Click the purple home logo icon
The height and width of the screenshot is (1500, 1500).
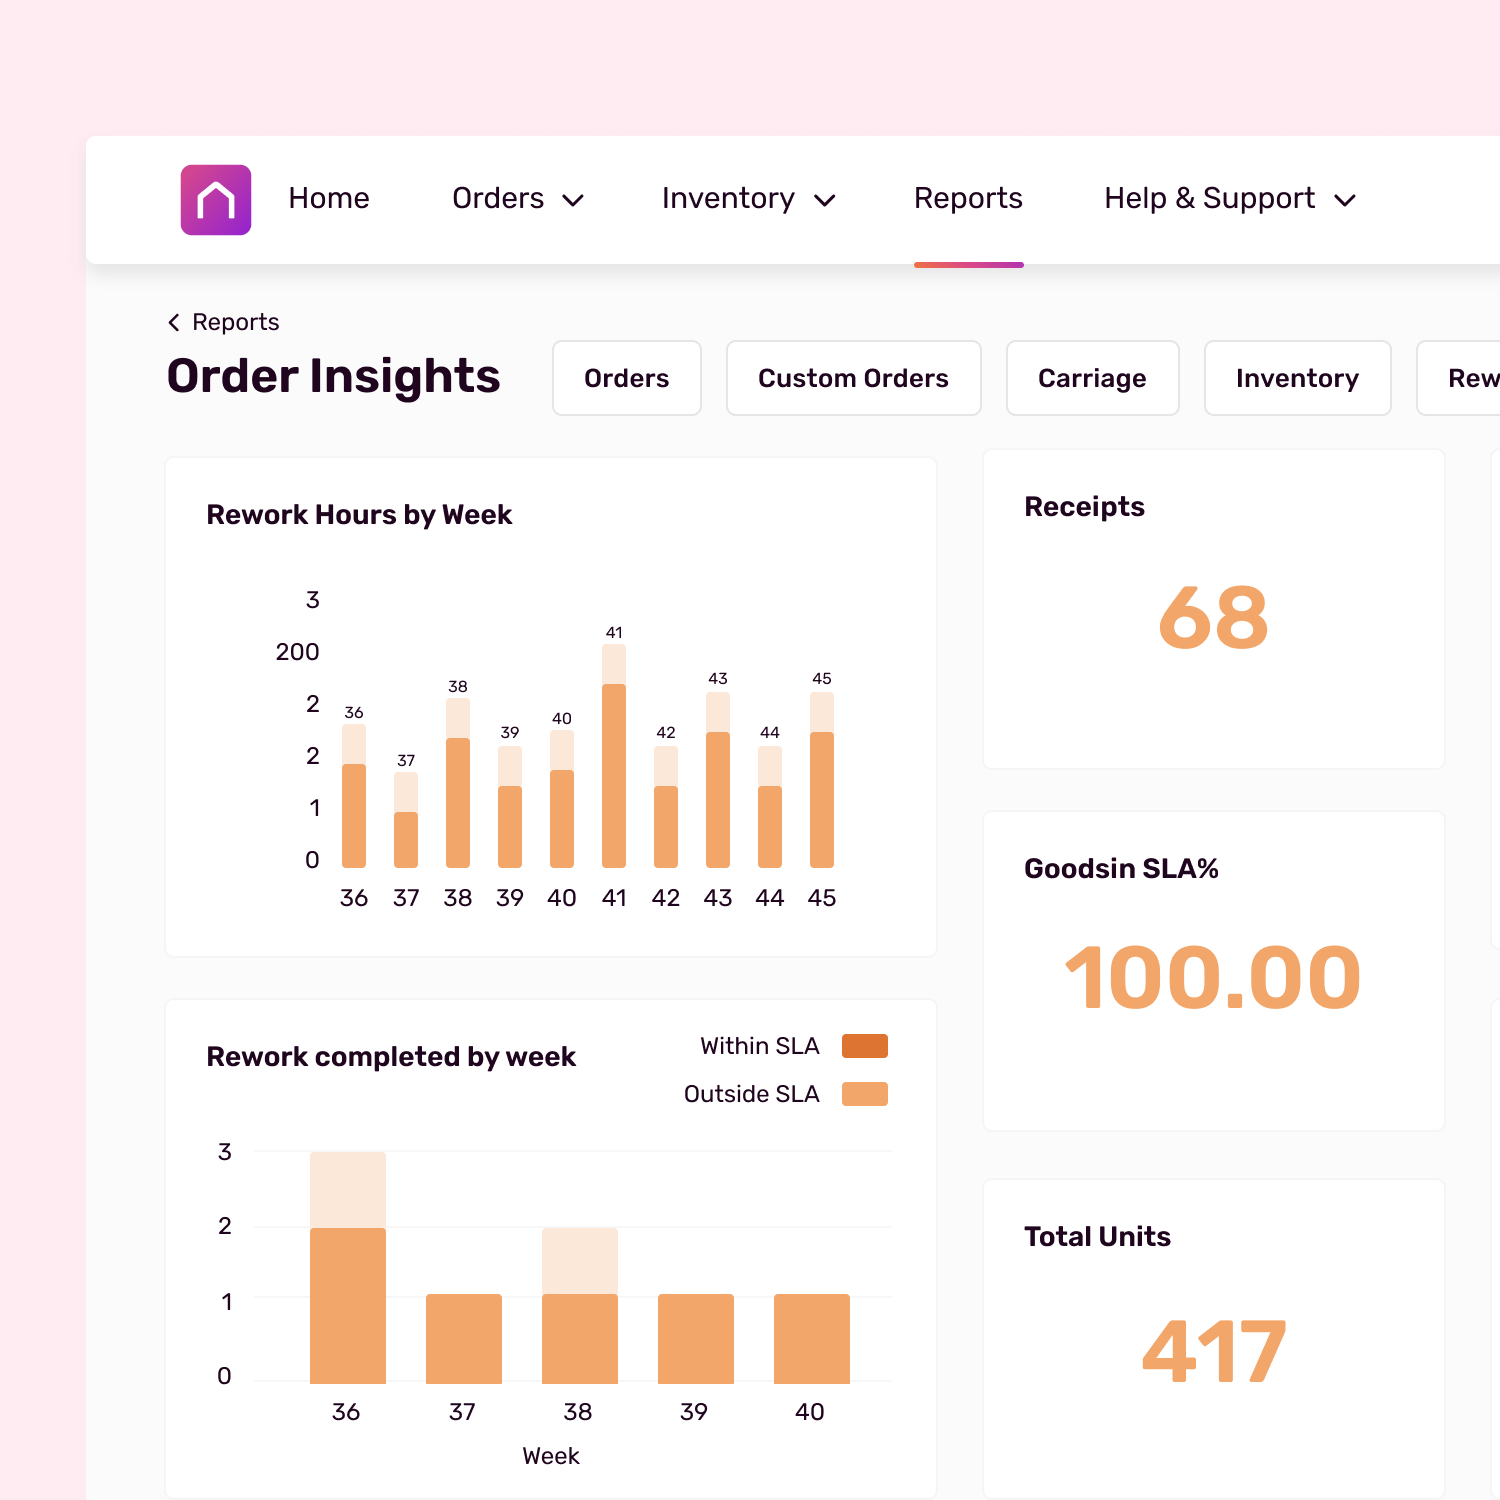[215, 200]
